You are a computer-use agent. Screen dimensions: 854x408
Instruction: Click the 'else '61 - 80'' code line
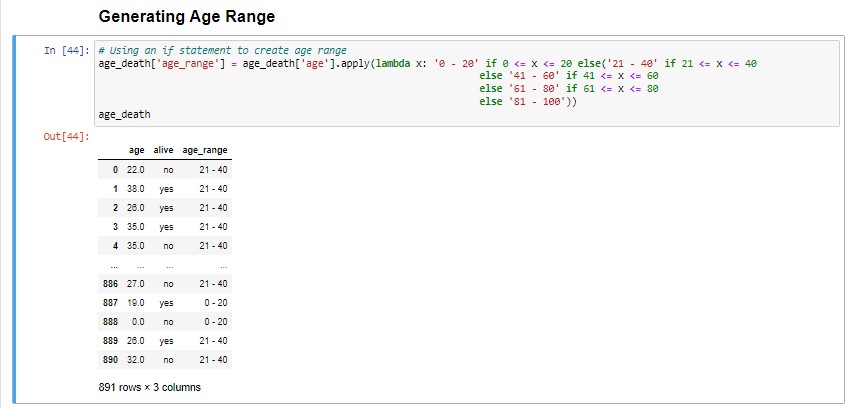click(569, 88)
